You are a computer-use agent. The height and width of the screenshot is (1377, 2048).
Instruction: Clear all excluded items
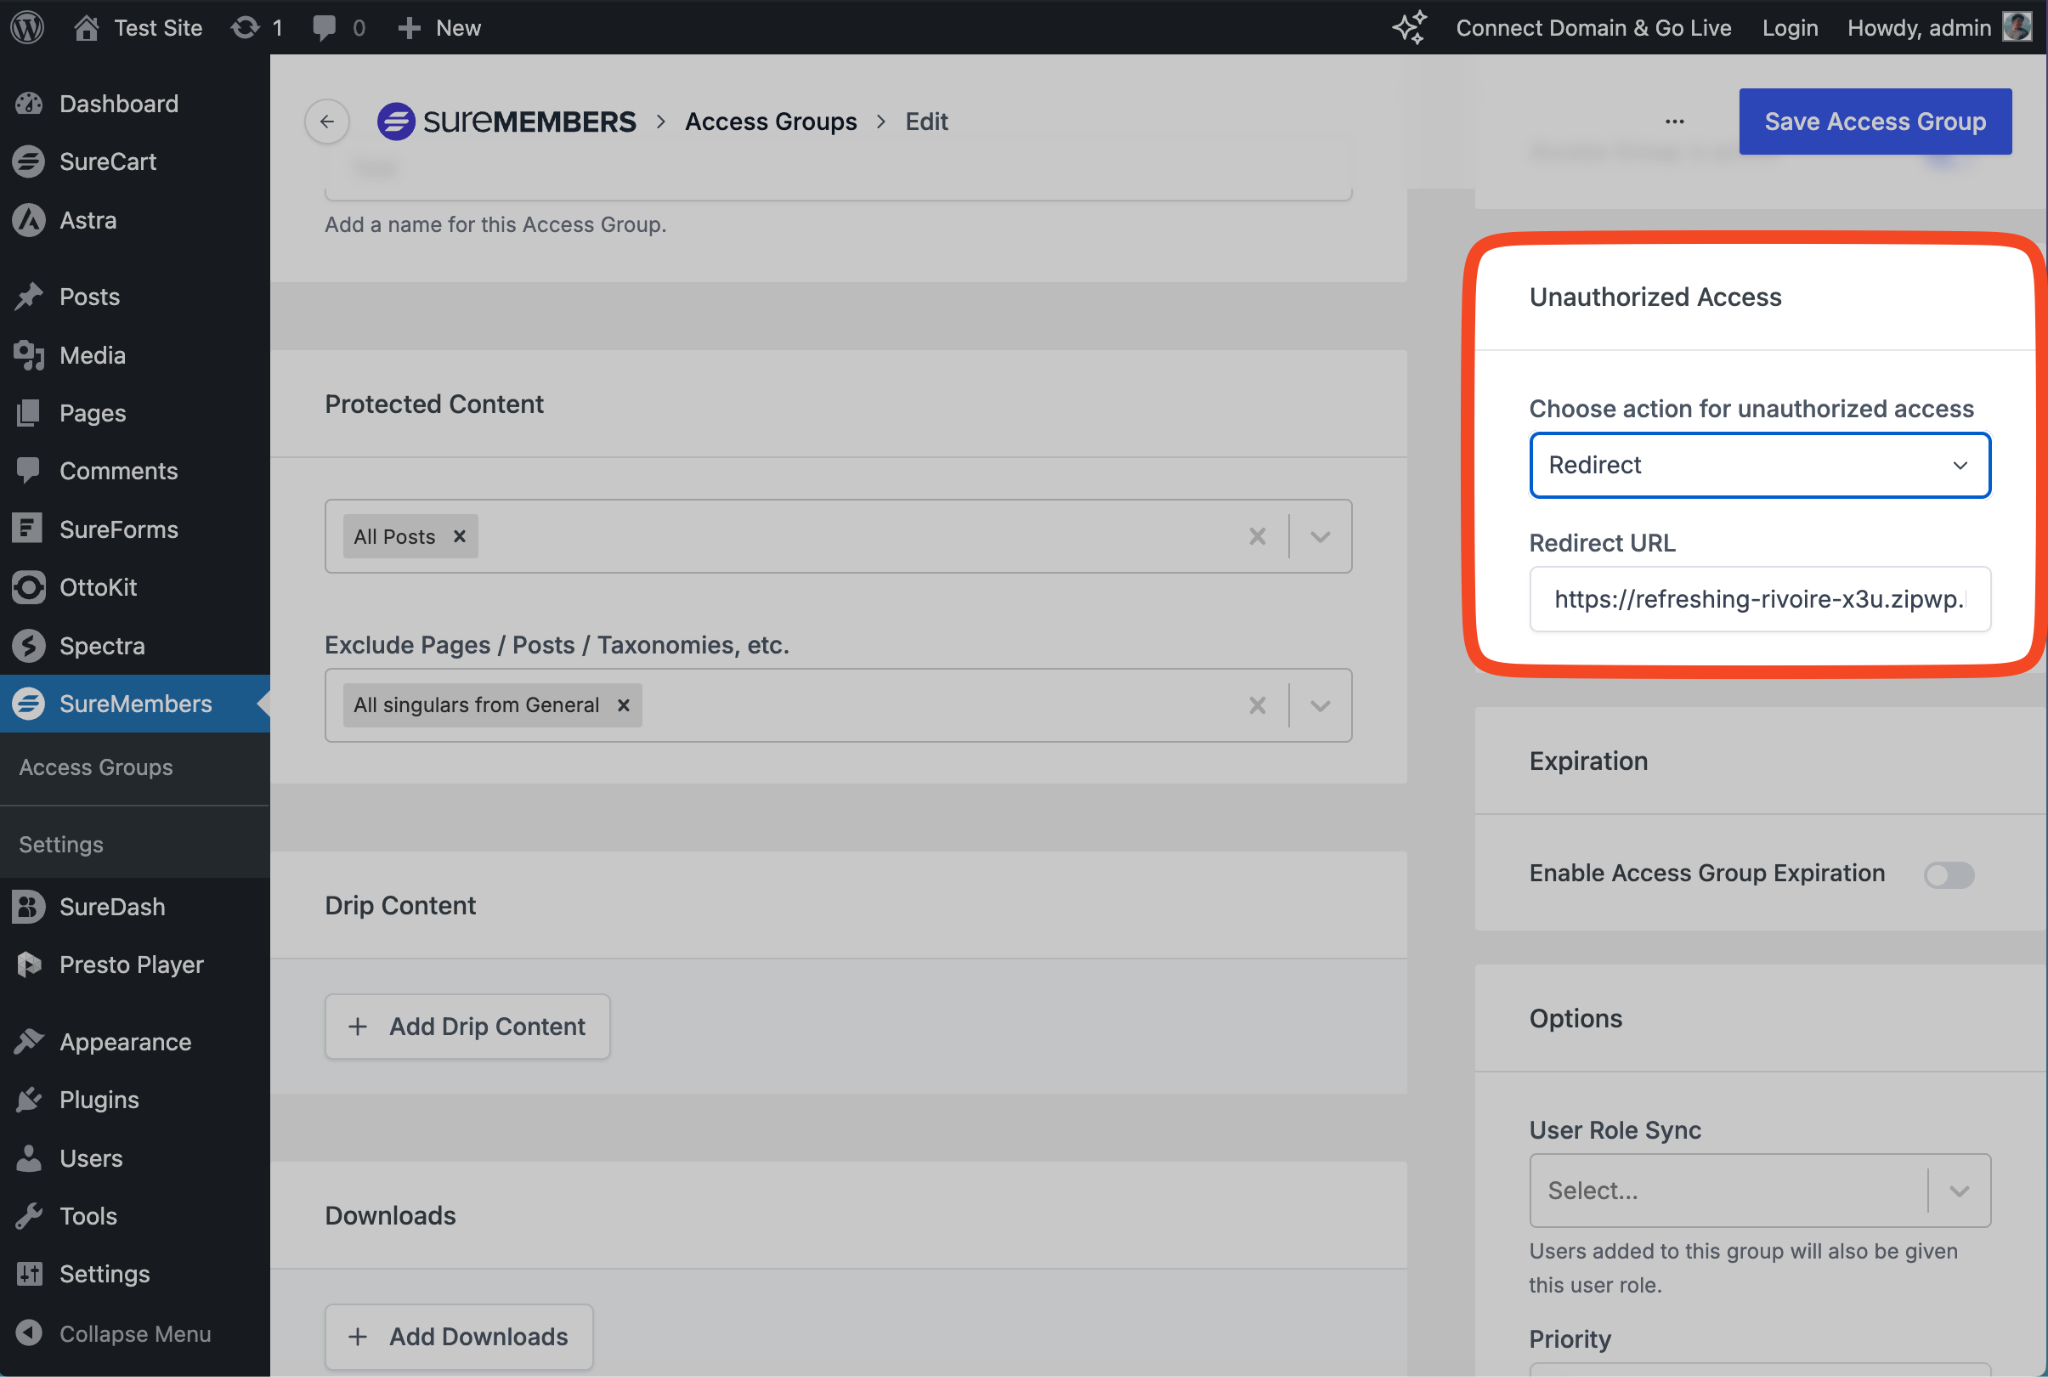point(1257,705)
